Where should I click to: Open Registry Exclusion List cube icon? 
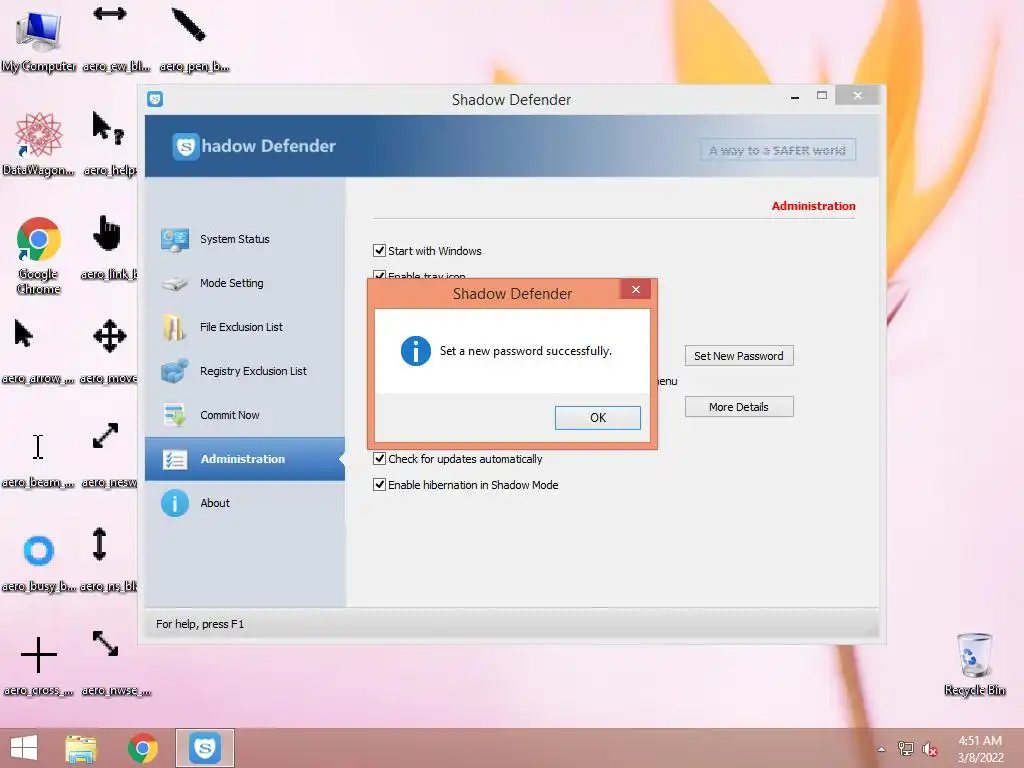click(175, 371)
